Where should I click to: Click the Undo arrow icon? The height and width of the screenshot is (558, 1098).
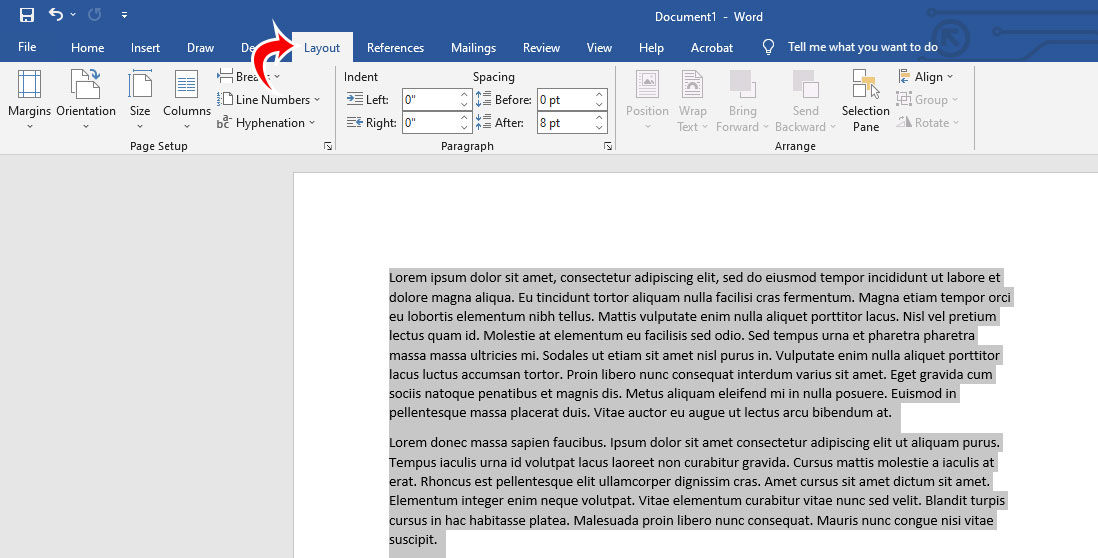click(x=57, y=15)
